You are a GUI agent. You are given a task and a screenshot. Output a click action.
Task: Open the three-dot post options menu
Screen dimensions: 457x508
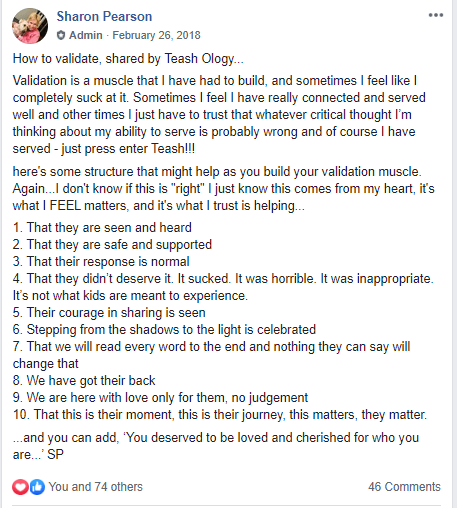436,15
